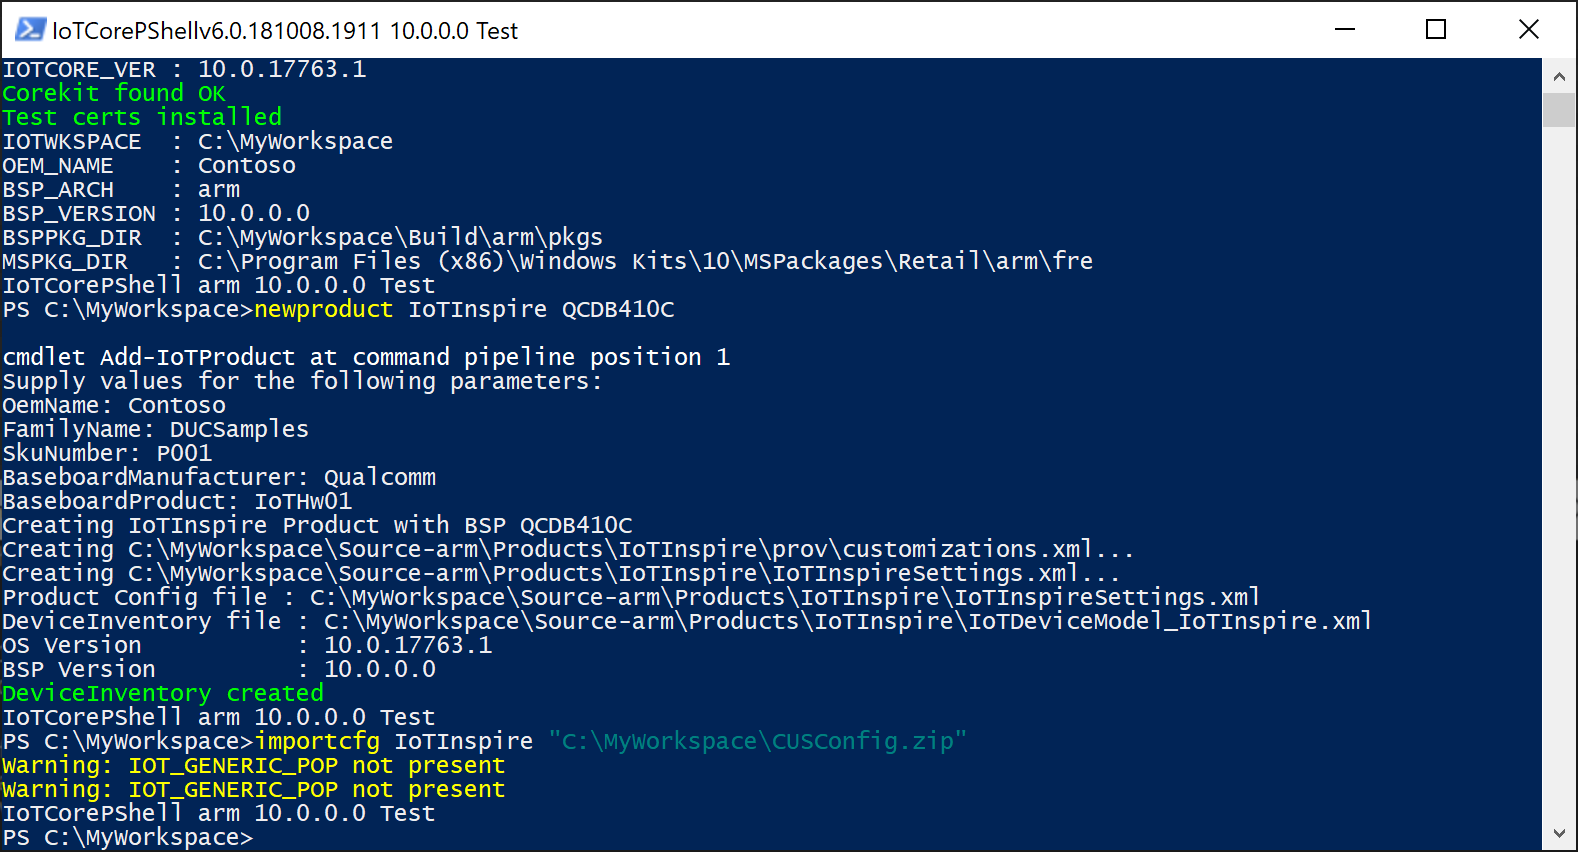The width and height of the screenshot is (1578, 852).
Task: Click the 'DeviceInventory created' green text
Action: 162,692
